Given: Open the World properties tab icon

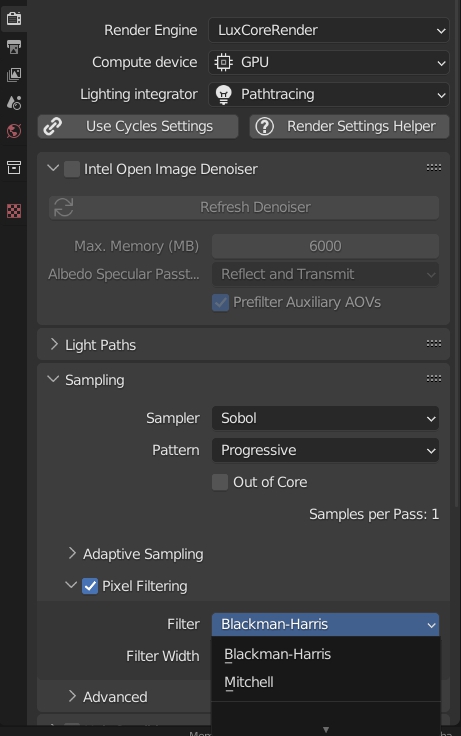Looking at the screenshot, I should [14, 130].
